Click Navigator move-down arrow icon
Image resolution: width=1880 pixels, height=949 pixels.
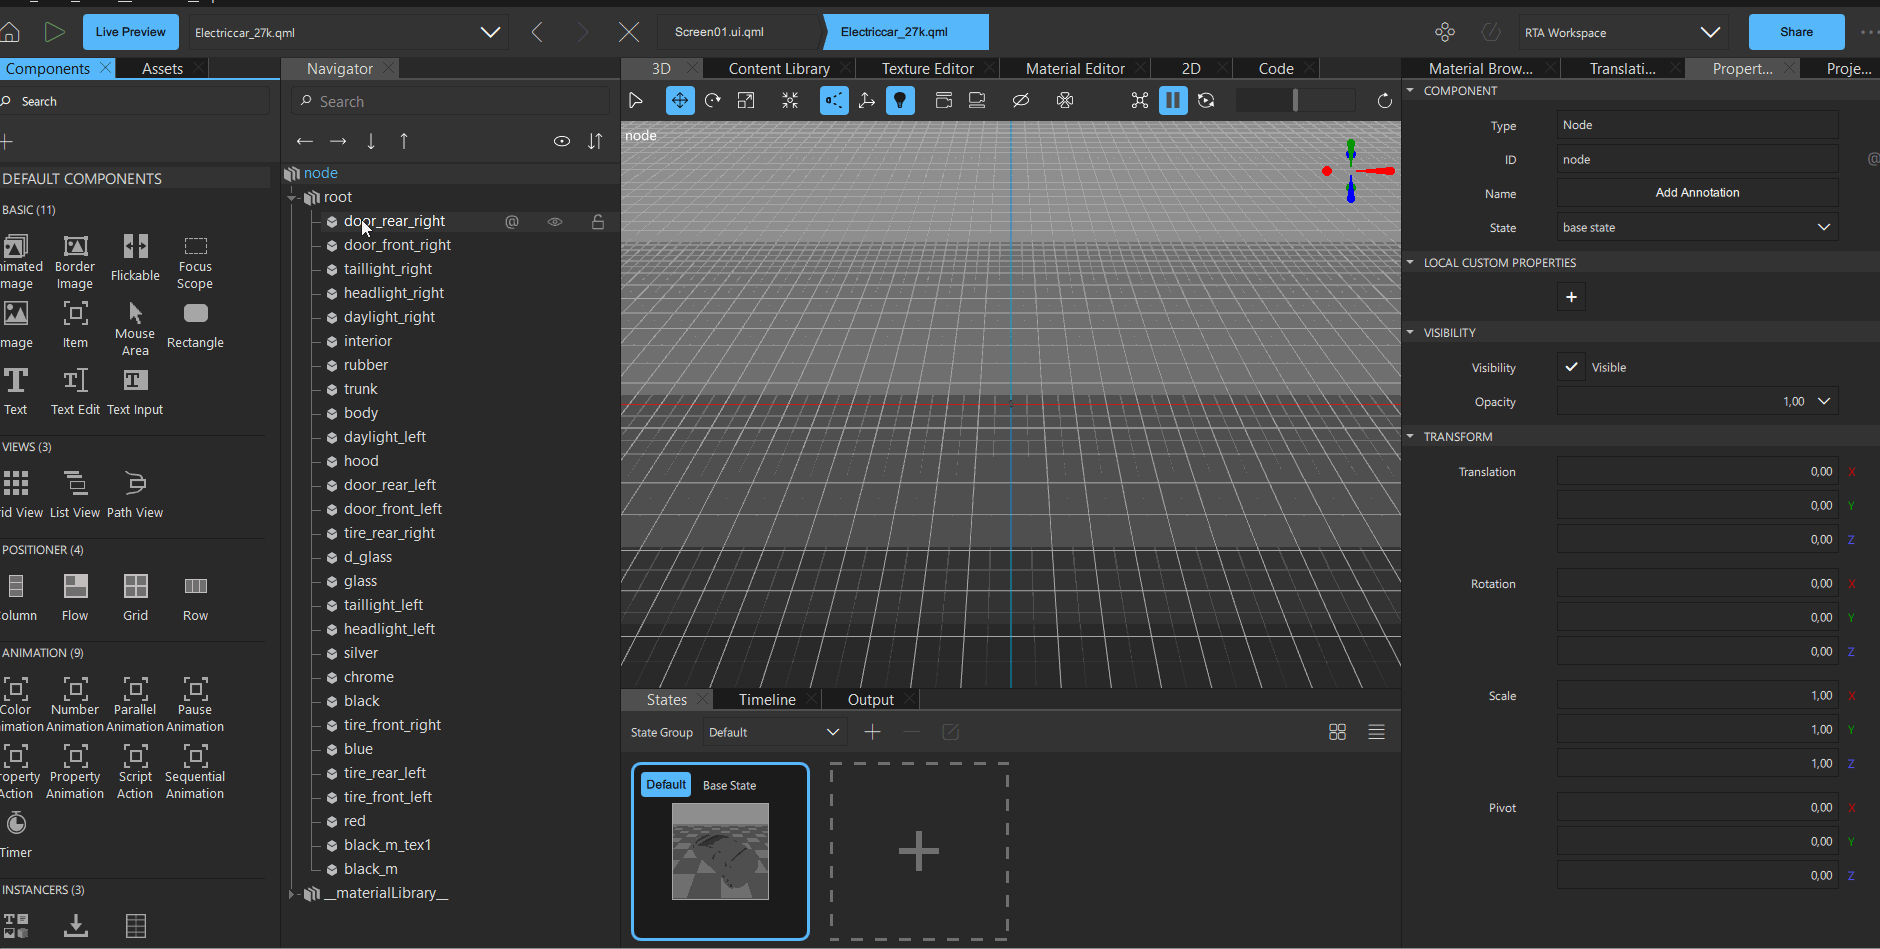(x=371, y=141)
